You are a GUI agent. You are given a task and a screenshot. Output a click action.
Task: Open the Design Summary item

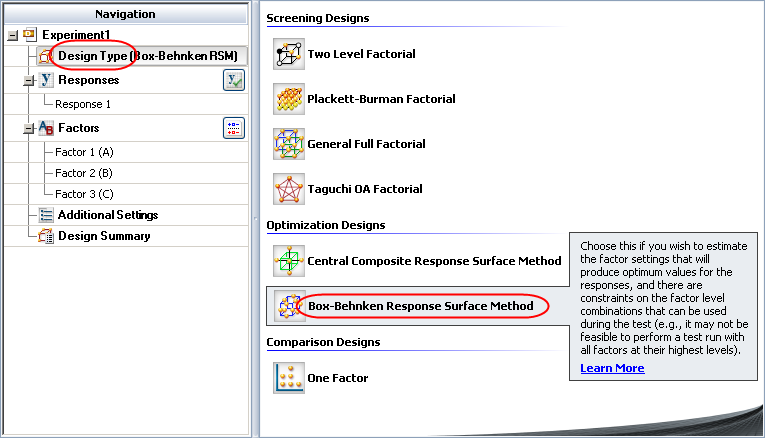pos(104,236)
